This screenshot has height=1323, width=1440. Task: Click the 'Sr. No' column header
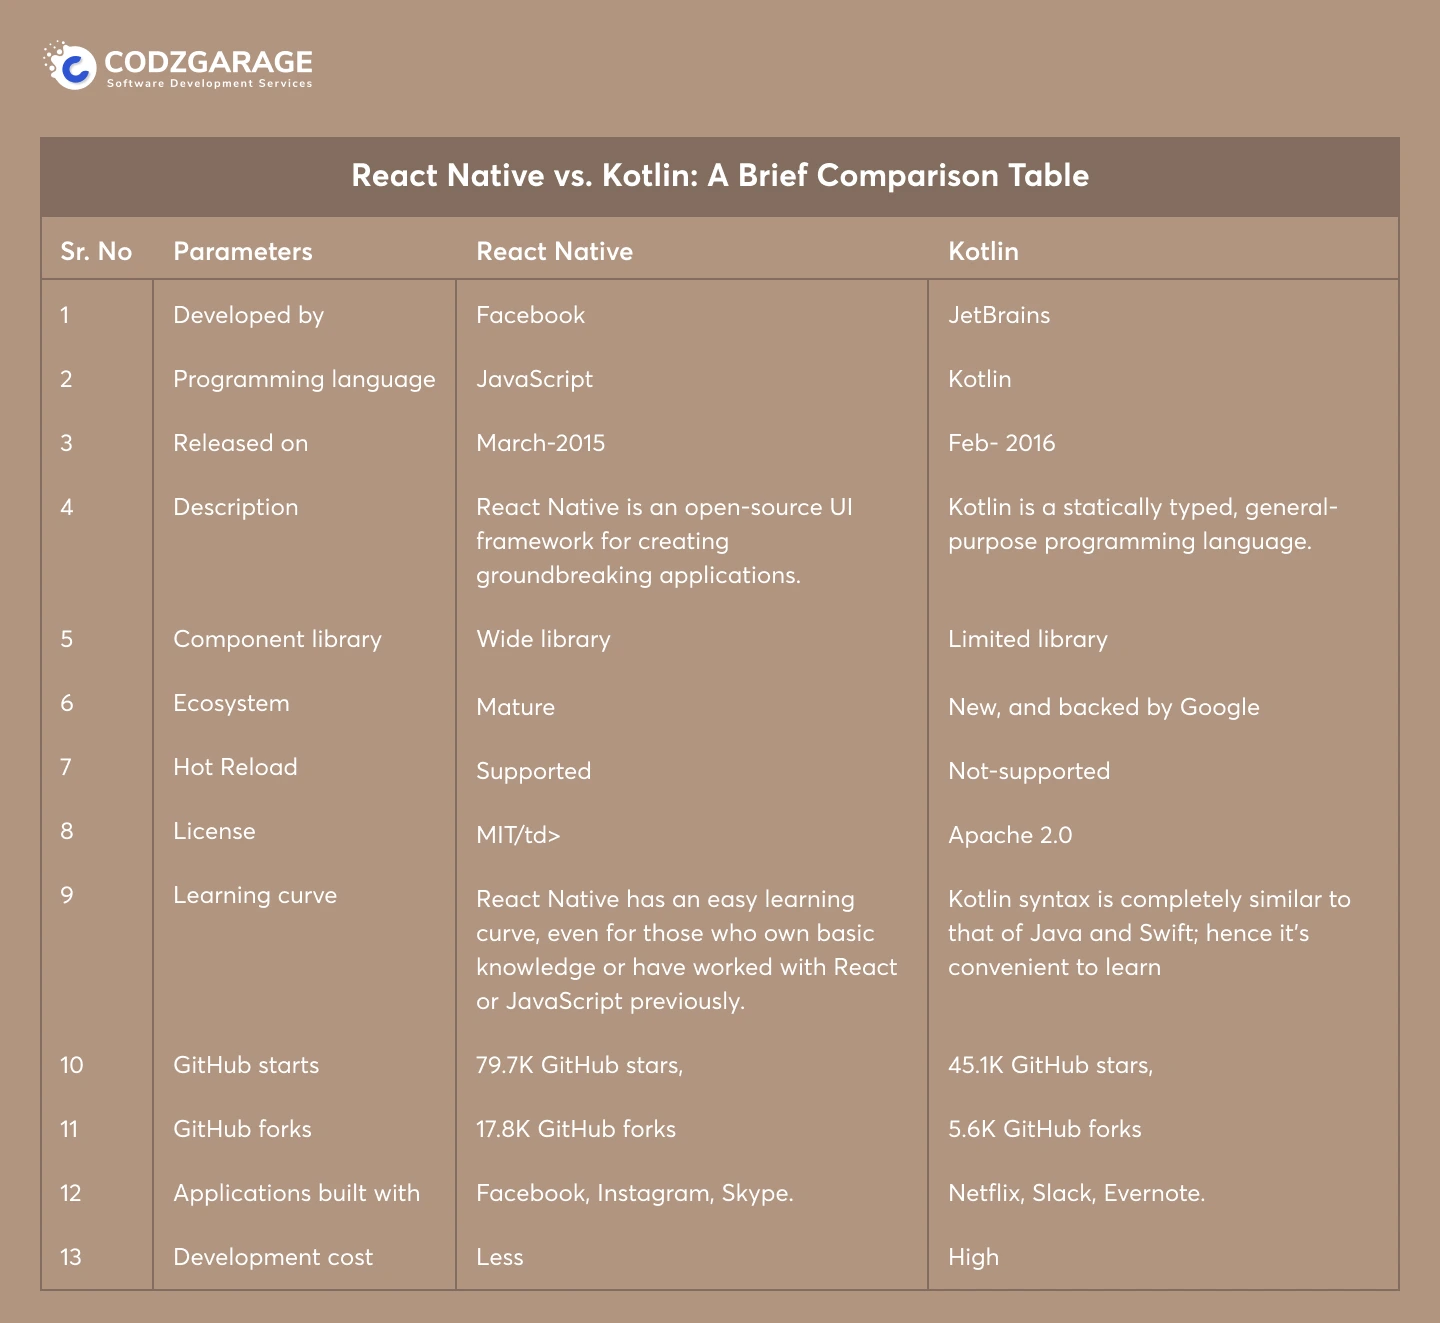click(x=96, y=251)
